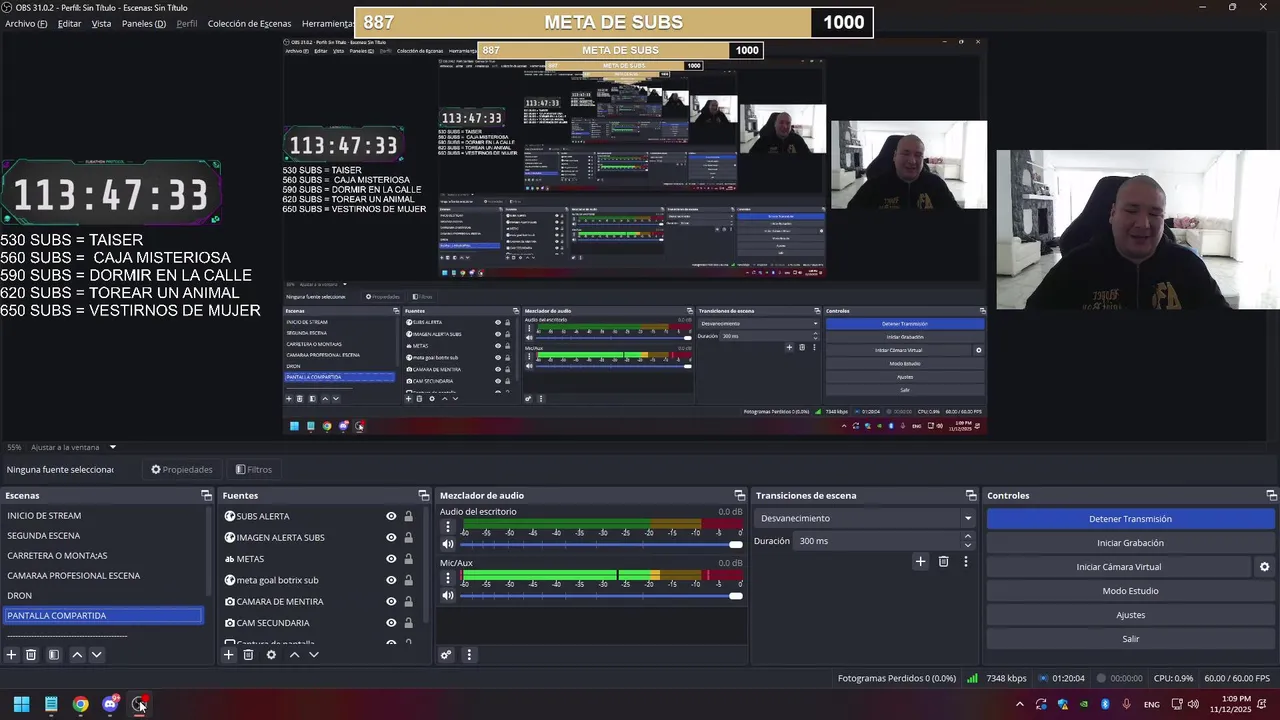Hide the CAMARA DE MENTIRA source

tap(391, 601)
